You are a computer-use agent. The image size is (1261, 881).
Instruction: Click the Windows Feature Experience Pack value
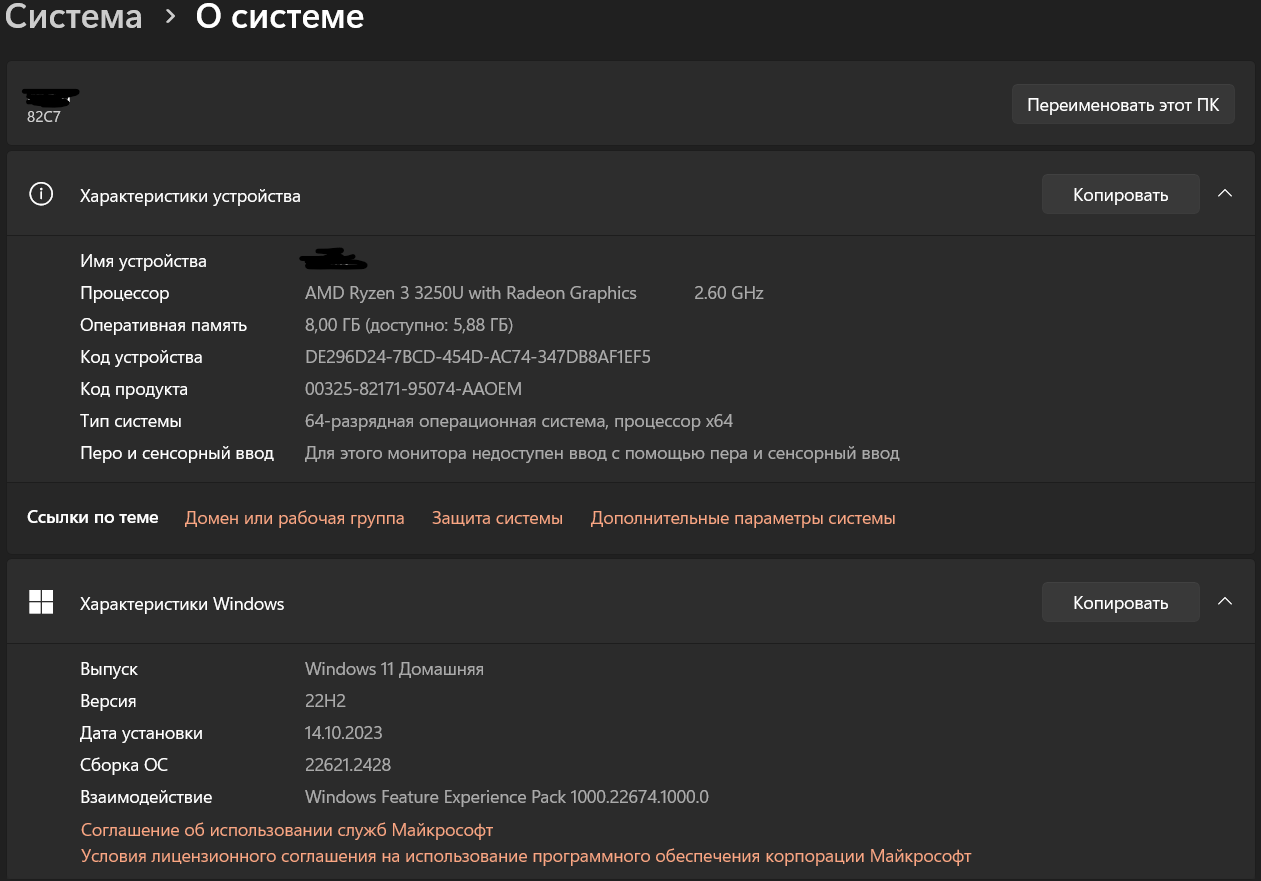[x=507, y=797]
